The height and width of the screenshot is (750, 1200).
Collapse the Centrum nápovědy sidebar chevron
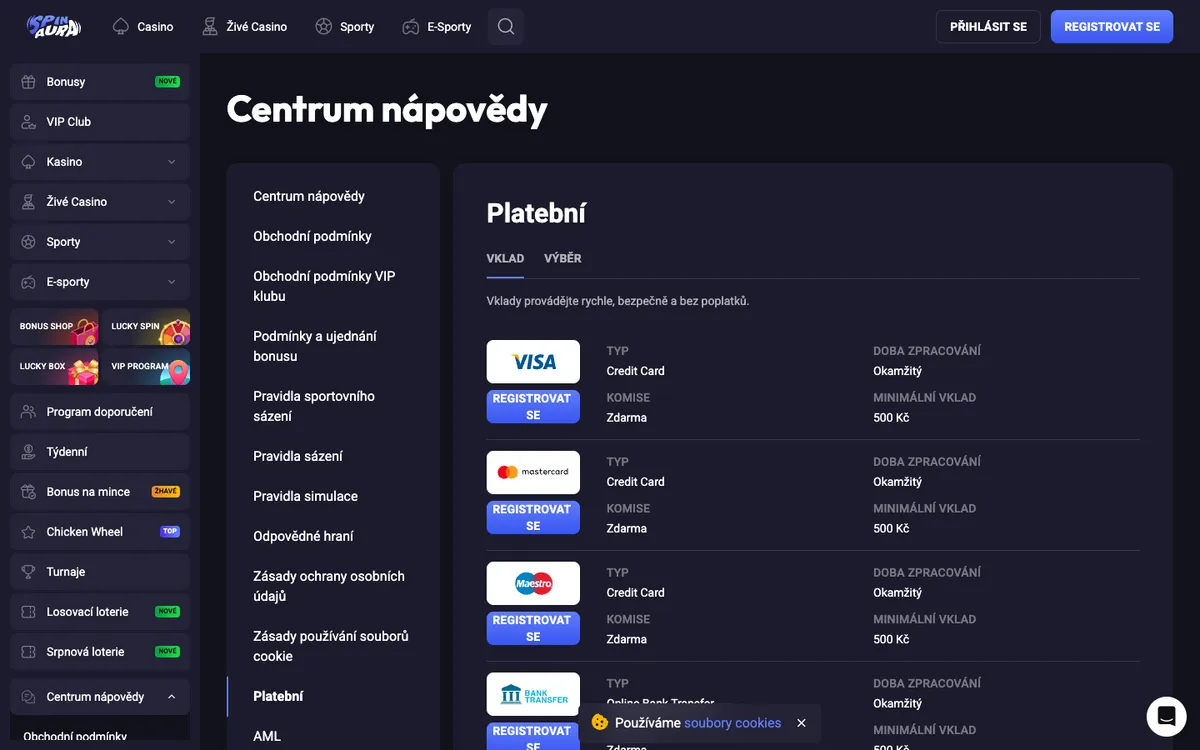(171, 697)
